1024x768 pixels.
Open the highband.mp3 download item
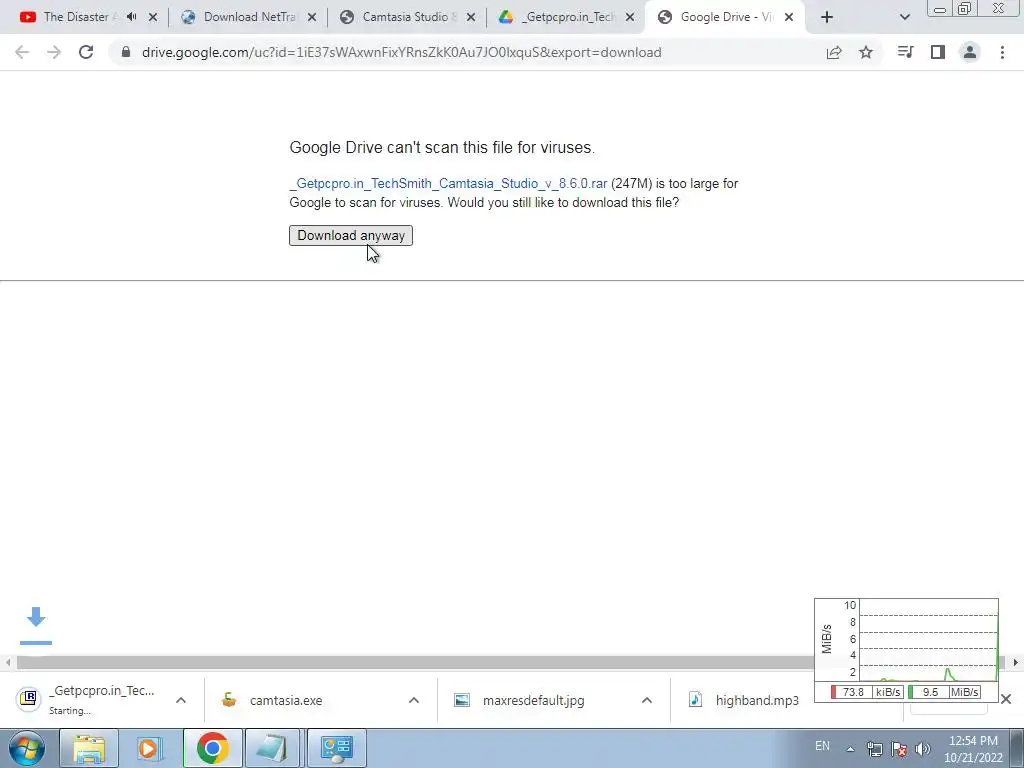[x=744, y=700]
